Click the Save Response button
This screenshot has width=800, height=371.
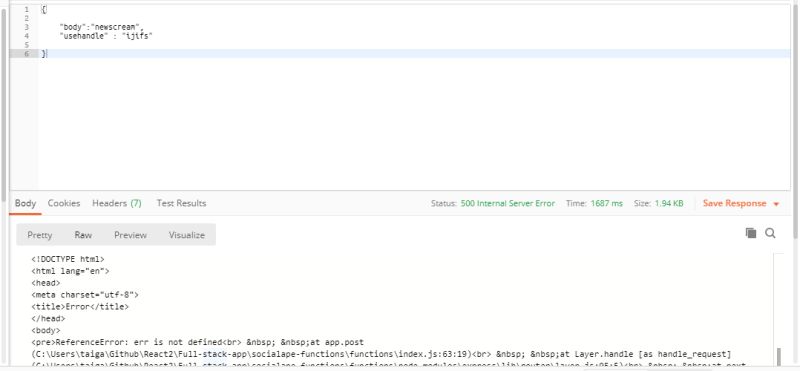point(735,203)
